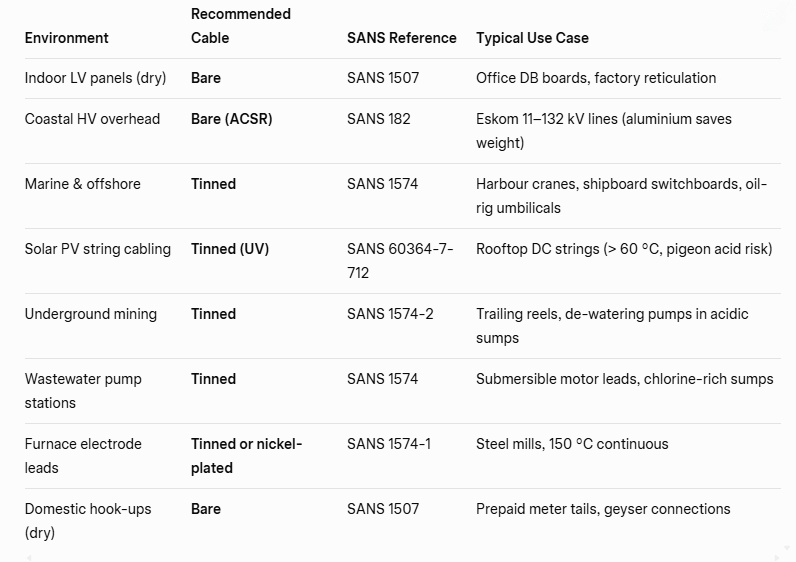Click the Recommended Cable column header
This screenshot has width=796, height=562.
[241, 26]
